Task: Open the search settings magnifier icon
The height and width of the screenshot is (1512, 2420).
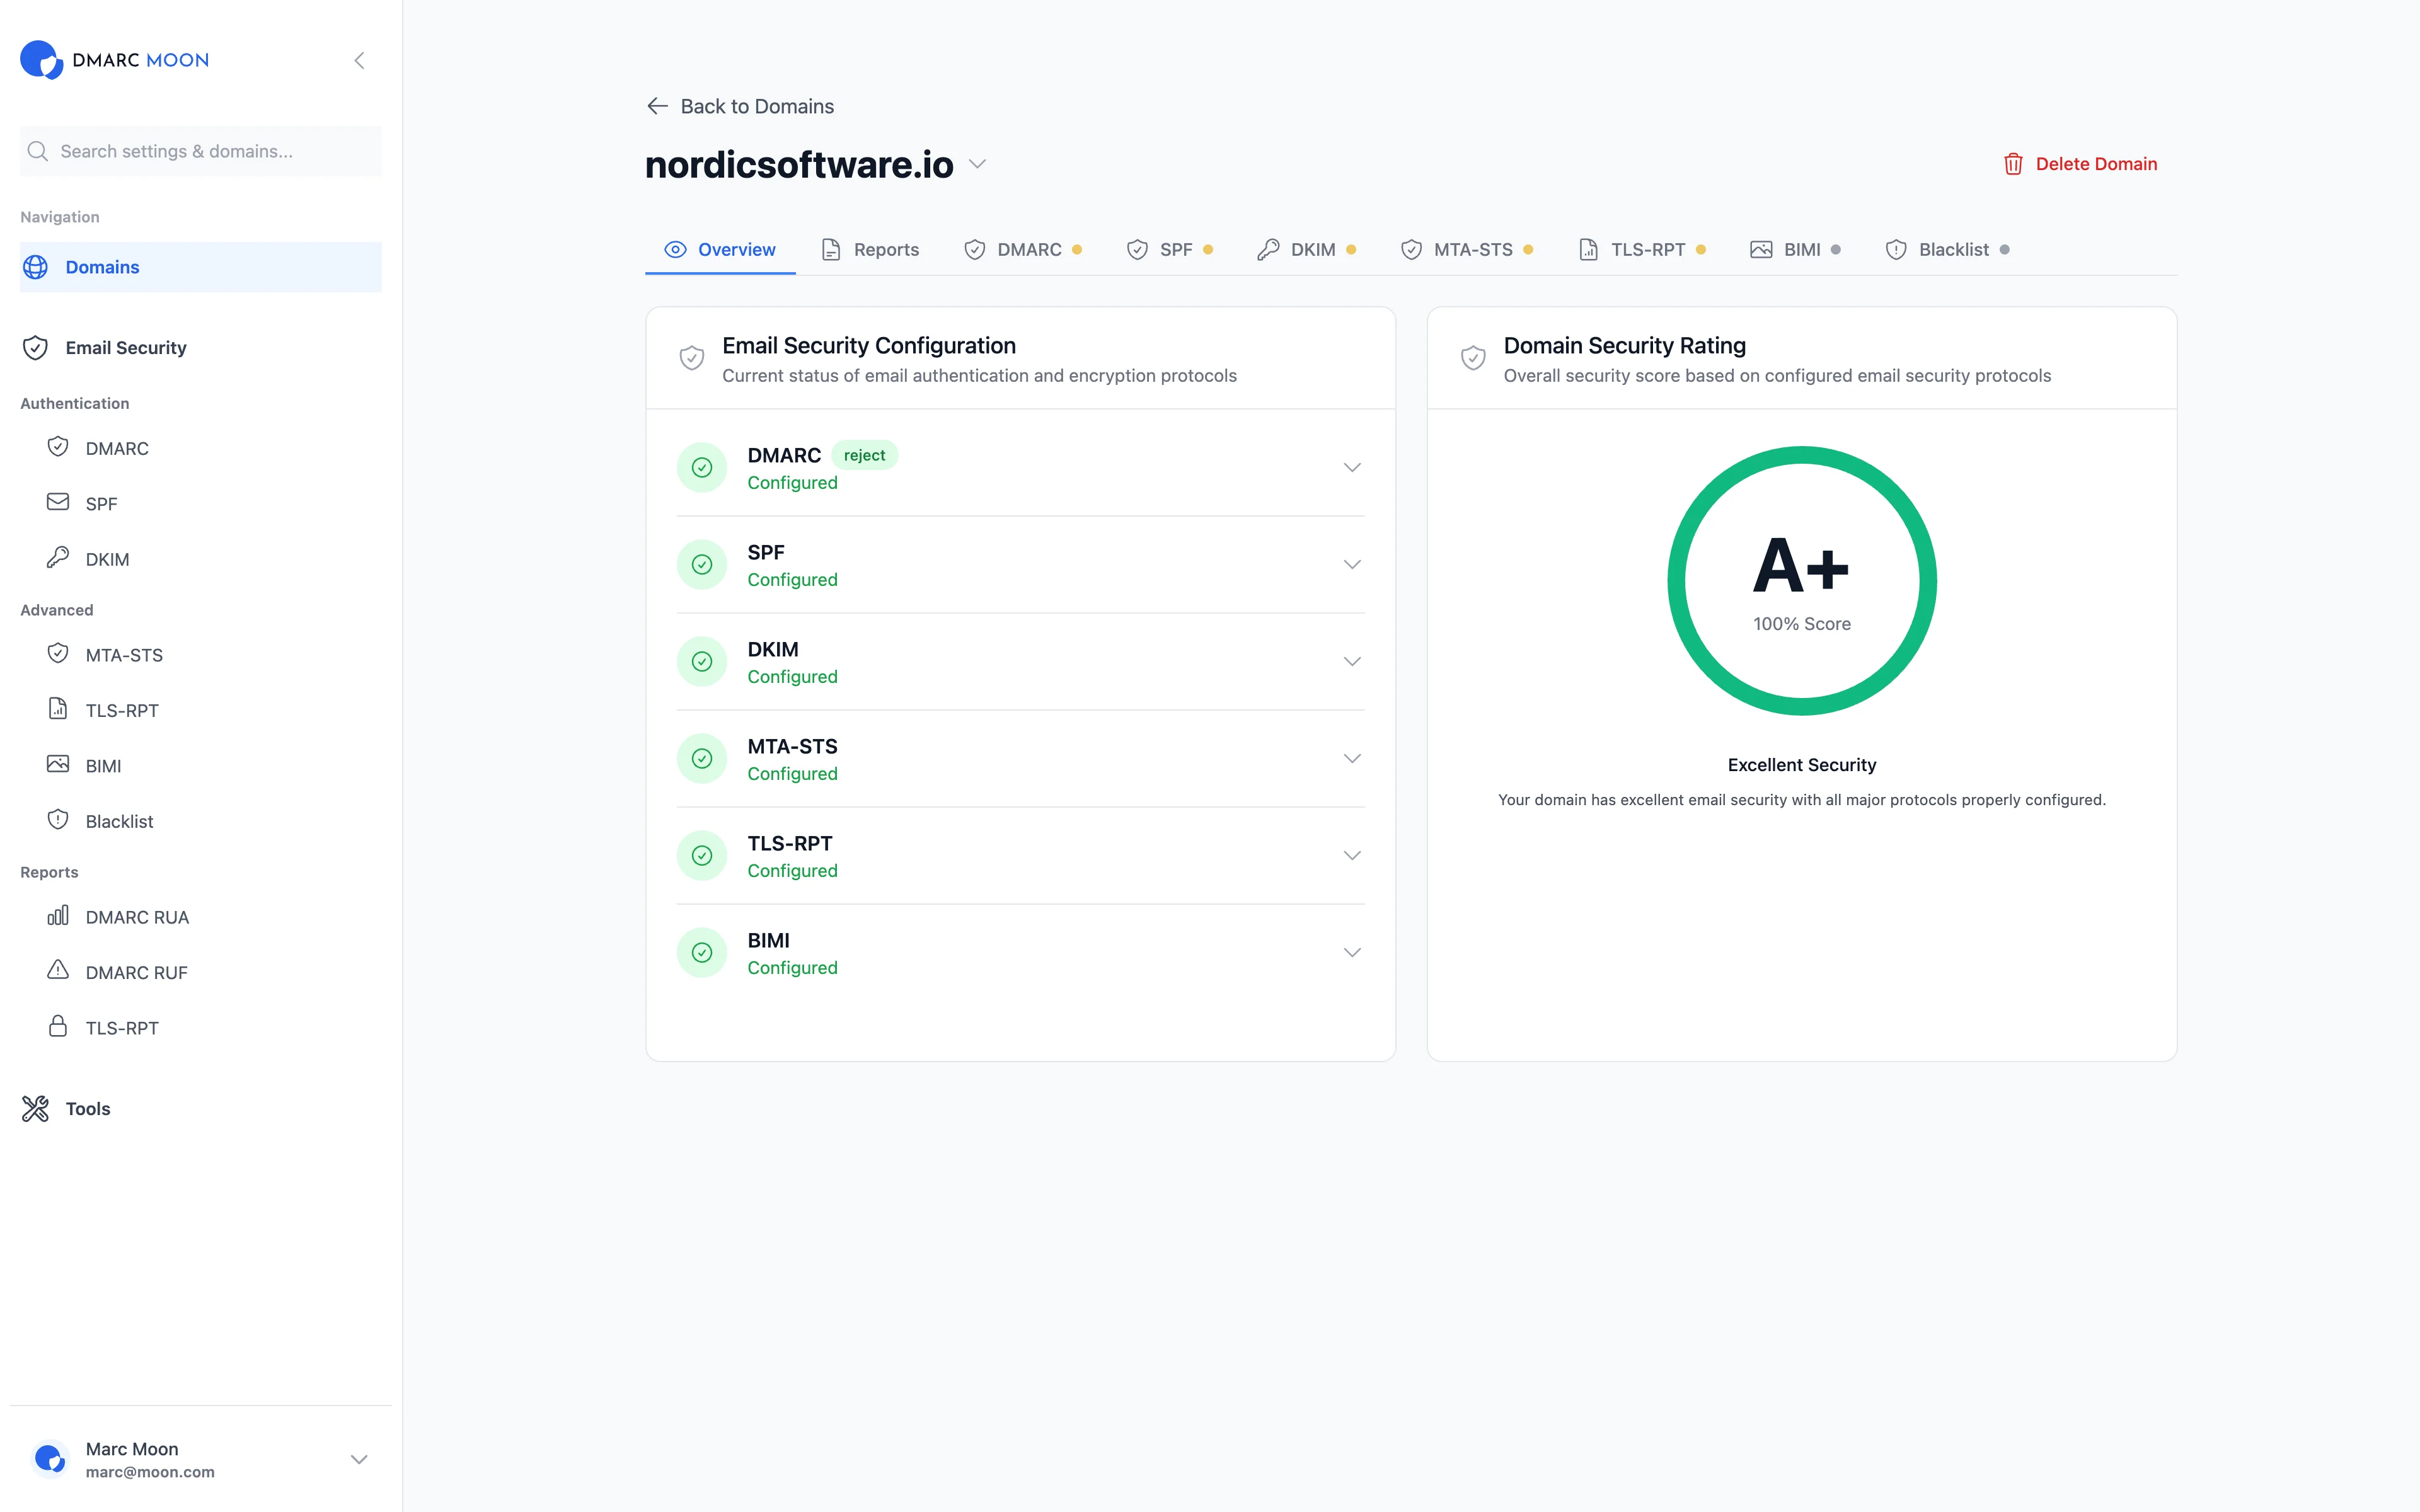Action: 38,151
